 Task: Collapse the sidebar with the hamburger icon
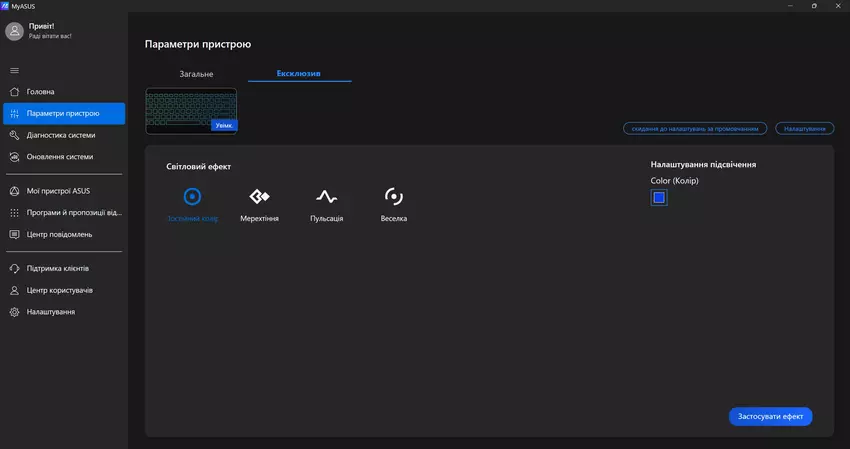click(x=14, y=70)
